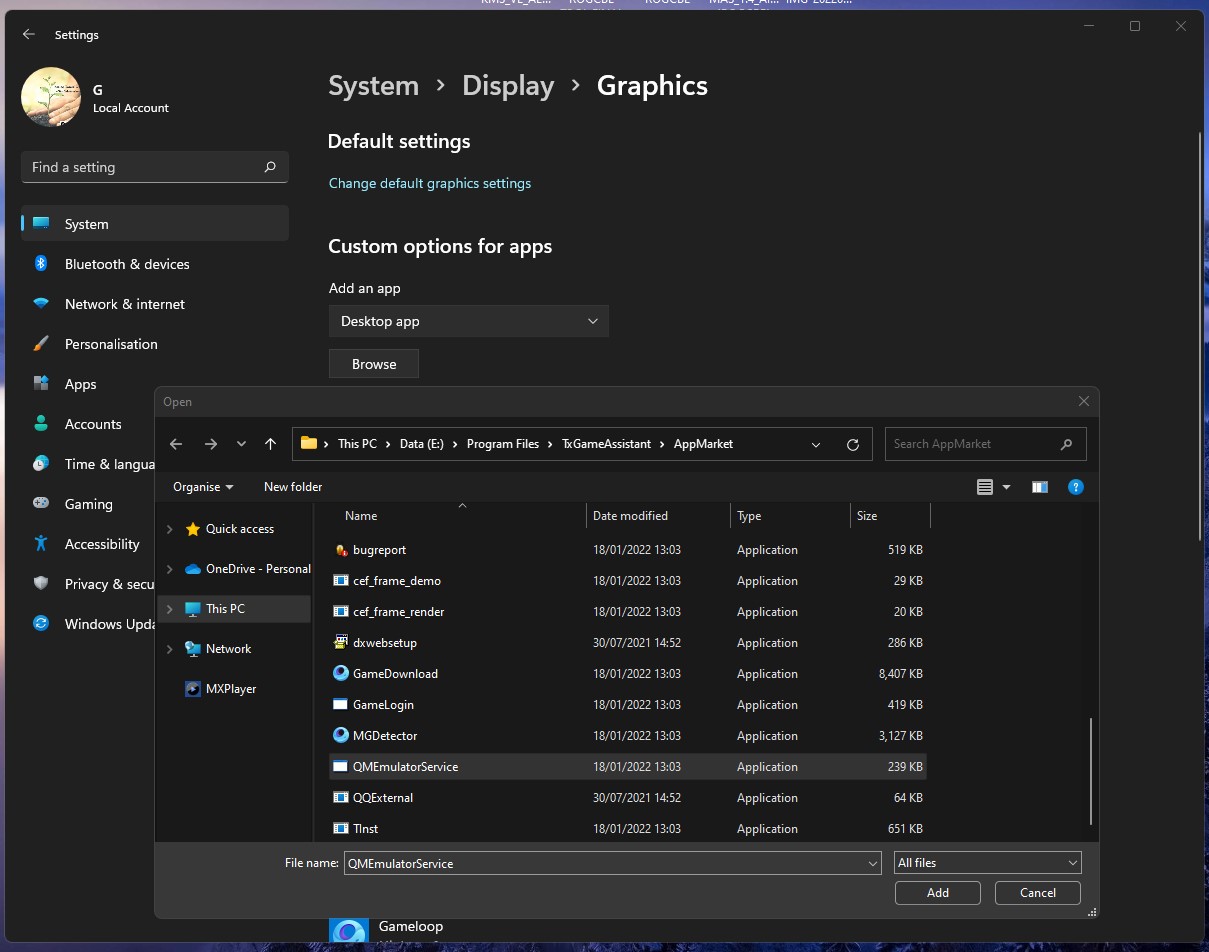Click the dxwebsetup installer icon
This screenshot has height=952, width=1209.
pos(340,643)
